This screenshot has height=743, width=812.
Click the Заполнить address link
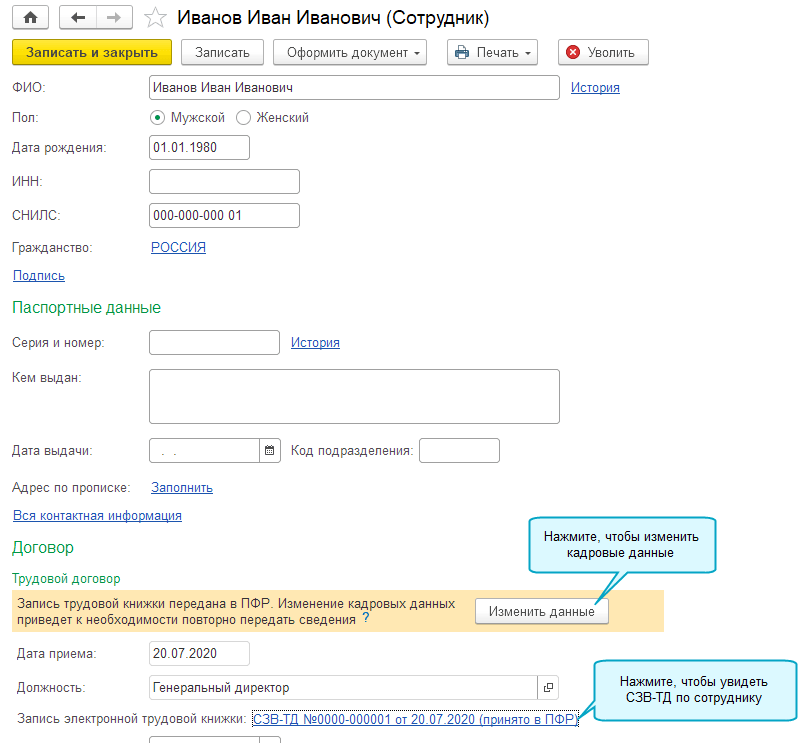(182, 488)
